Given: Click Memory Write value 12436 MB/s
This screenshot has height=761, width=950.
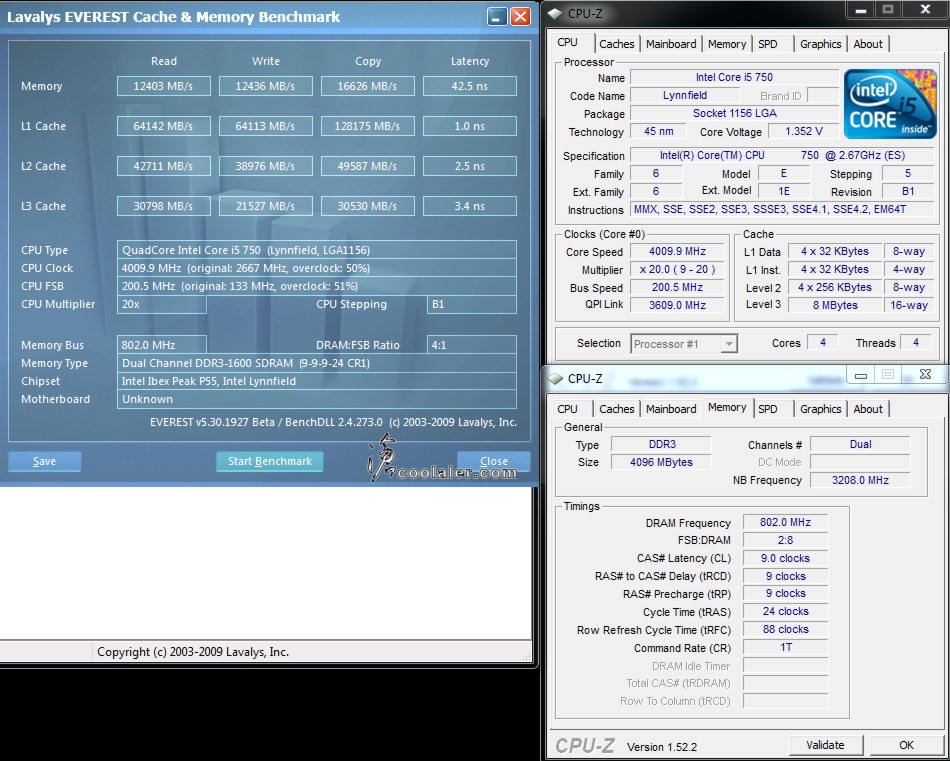Looking at the screenshot, I should click(x=265, y=86).
